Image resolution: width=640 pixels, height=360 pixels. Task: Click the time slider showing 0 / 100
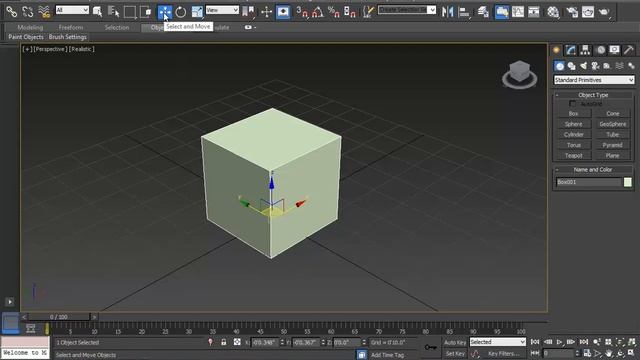[x=59, y=317]
